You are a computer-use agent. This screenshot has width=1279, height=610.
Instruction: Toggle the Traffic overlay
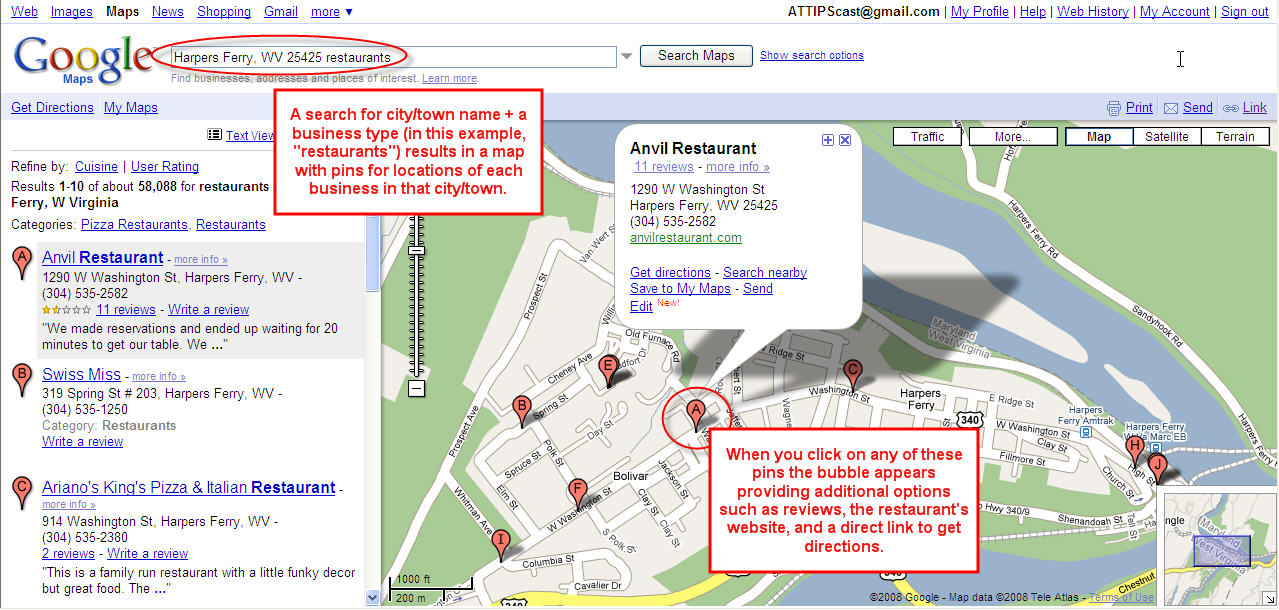coord(927,137)
